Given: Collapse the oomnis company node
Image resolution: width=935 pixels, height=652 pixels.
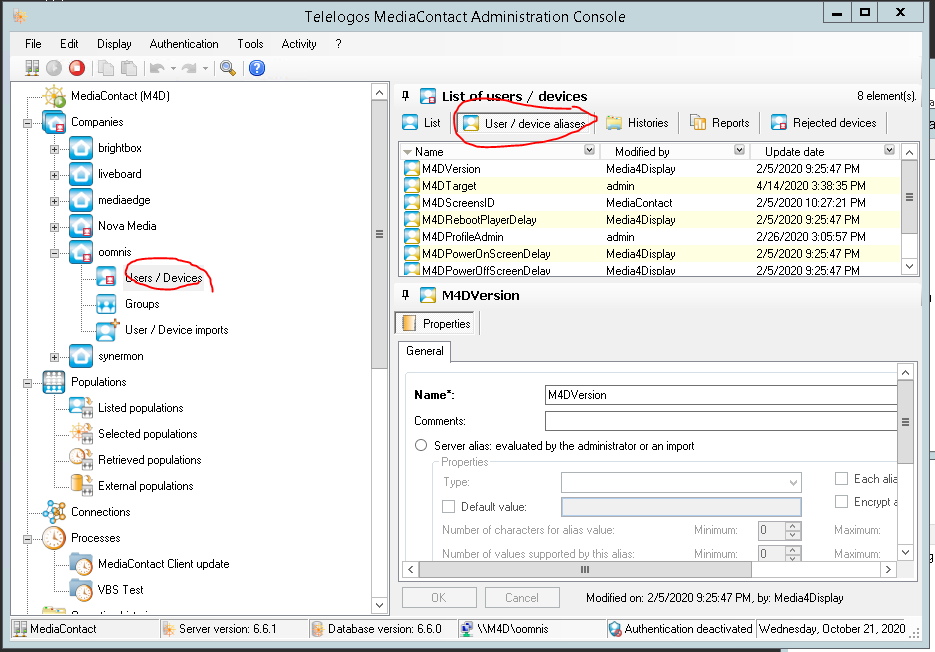Looking at the screenshot, I should 54,253.
